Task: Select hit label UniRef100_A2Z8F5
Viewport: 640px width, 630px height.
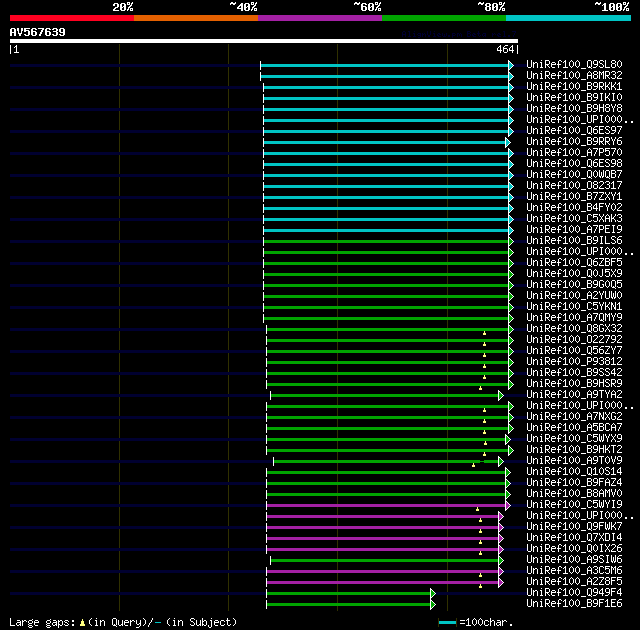Action: click(x=574, y=582)
